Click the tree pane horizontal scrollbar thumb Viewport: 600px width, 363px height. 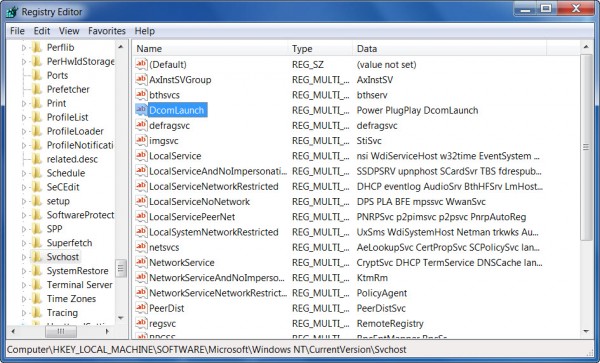click(61, 331)
